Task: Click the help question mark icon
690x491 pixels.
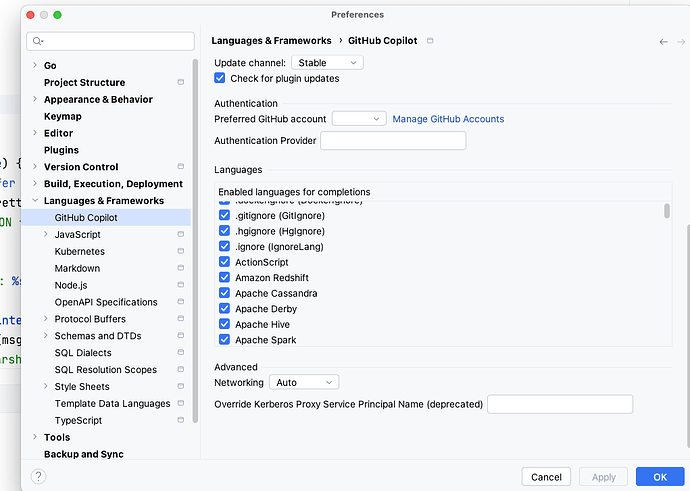Action: point(38,476)
